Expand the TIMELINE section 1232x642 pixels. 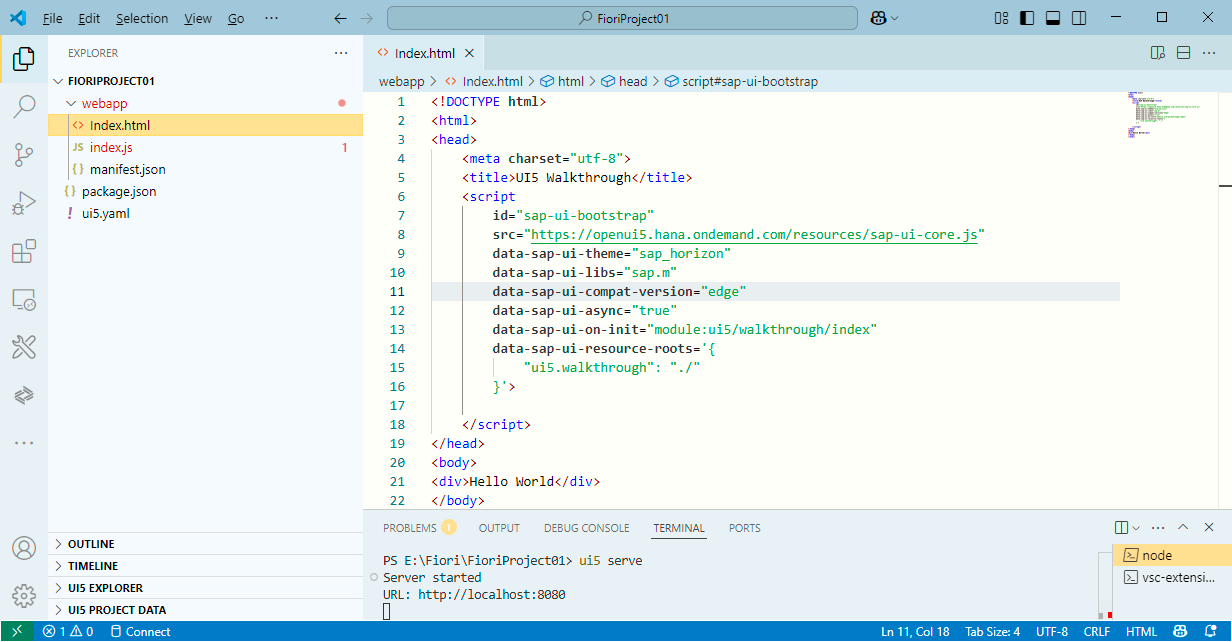click(x=205, y=566)
